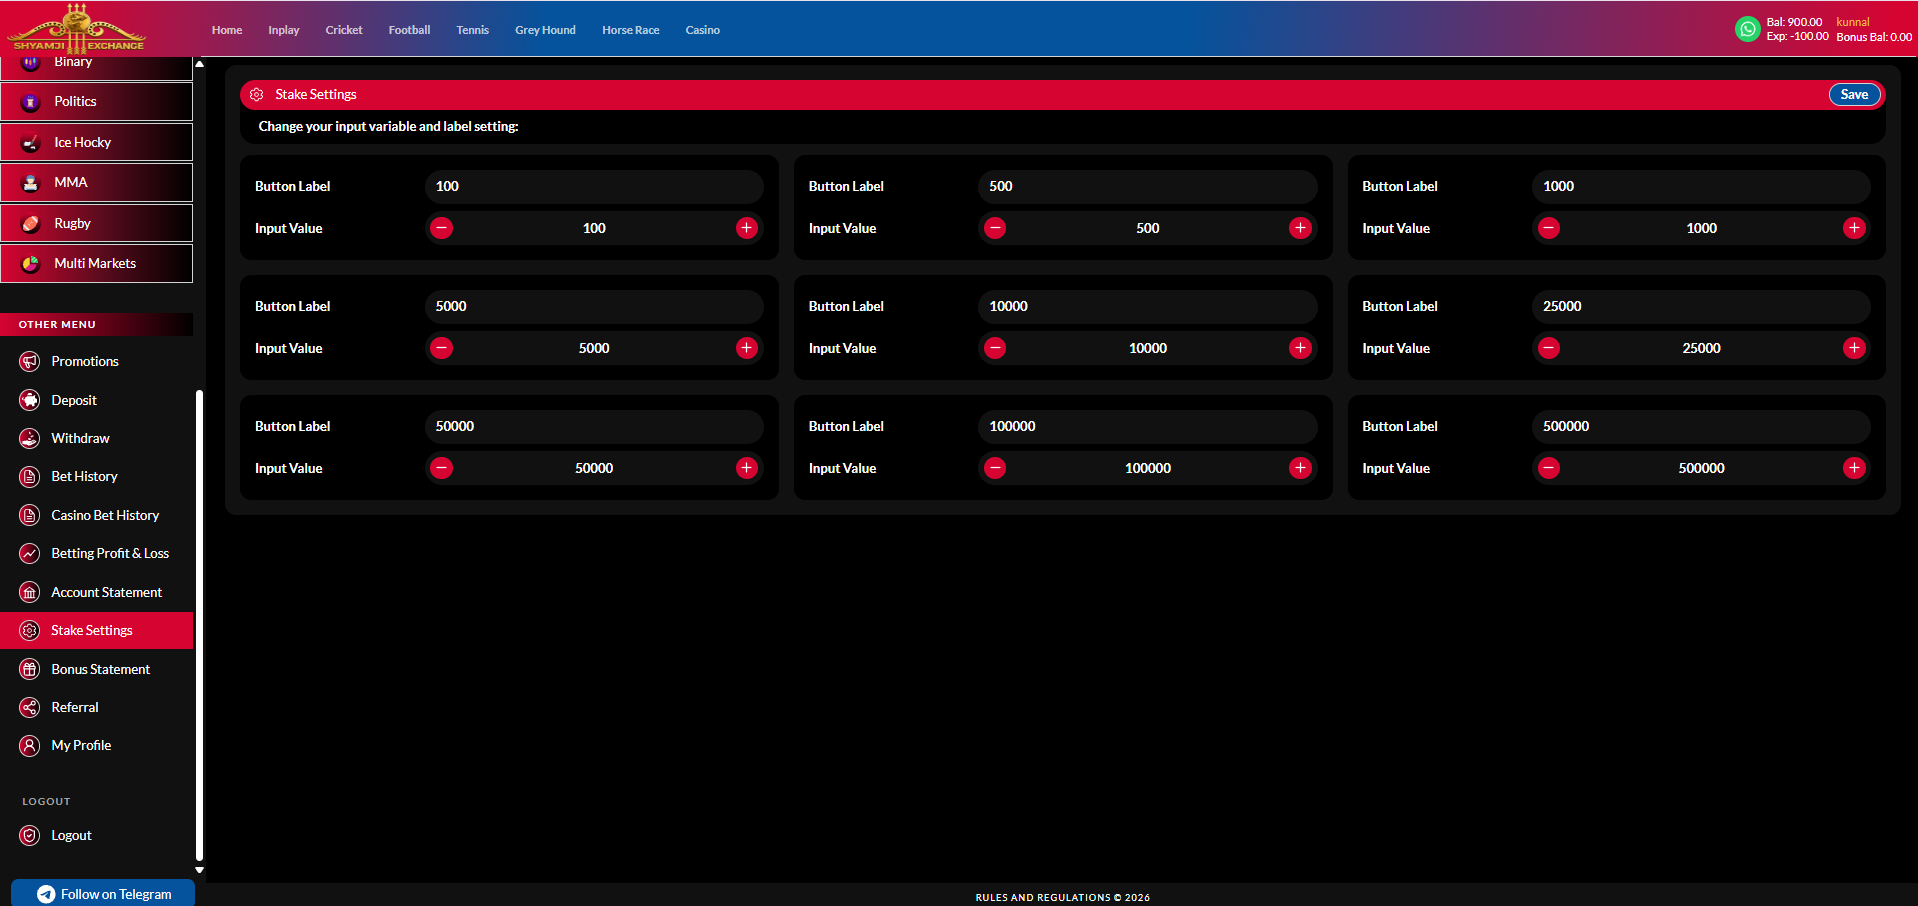Click the Bet History icon

tap(30, 477)
